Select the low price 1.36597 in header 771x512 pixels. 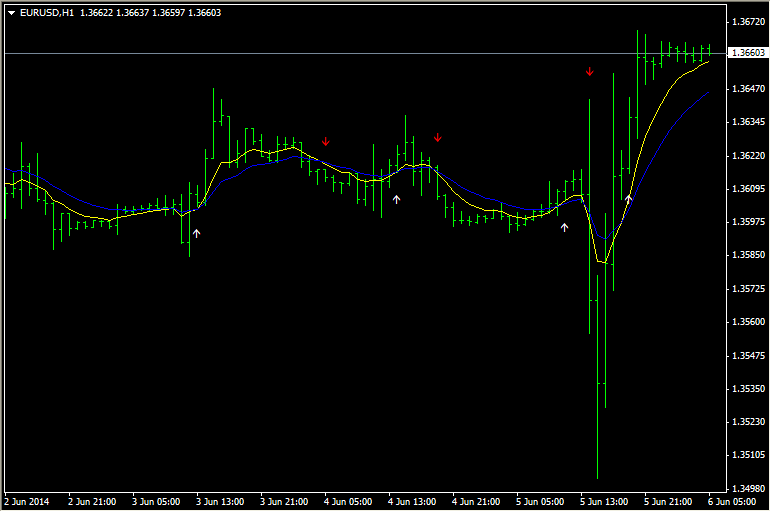(168, 13)
